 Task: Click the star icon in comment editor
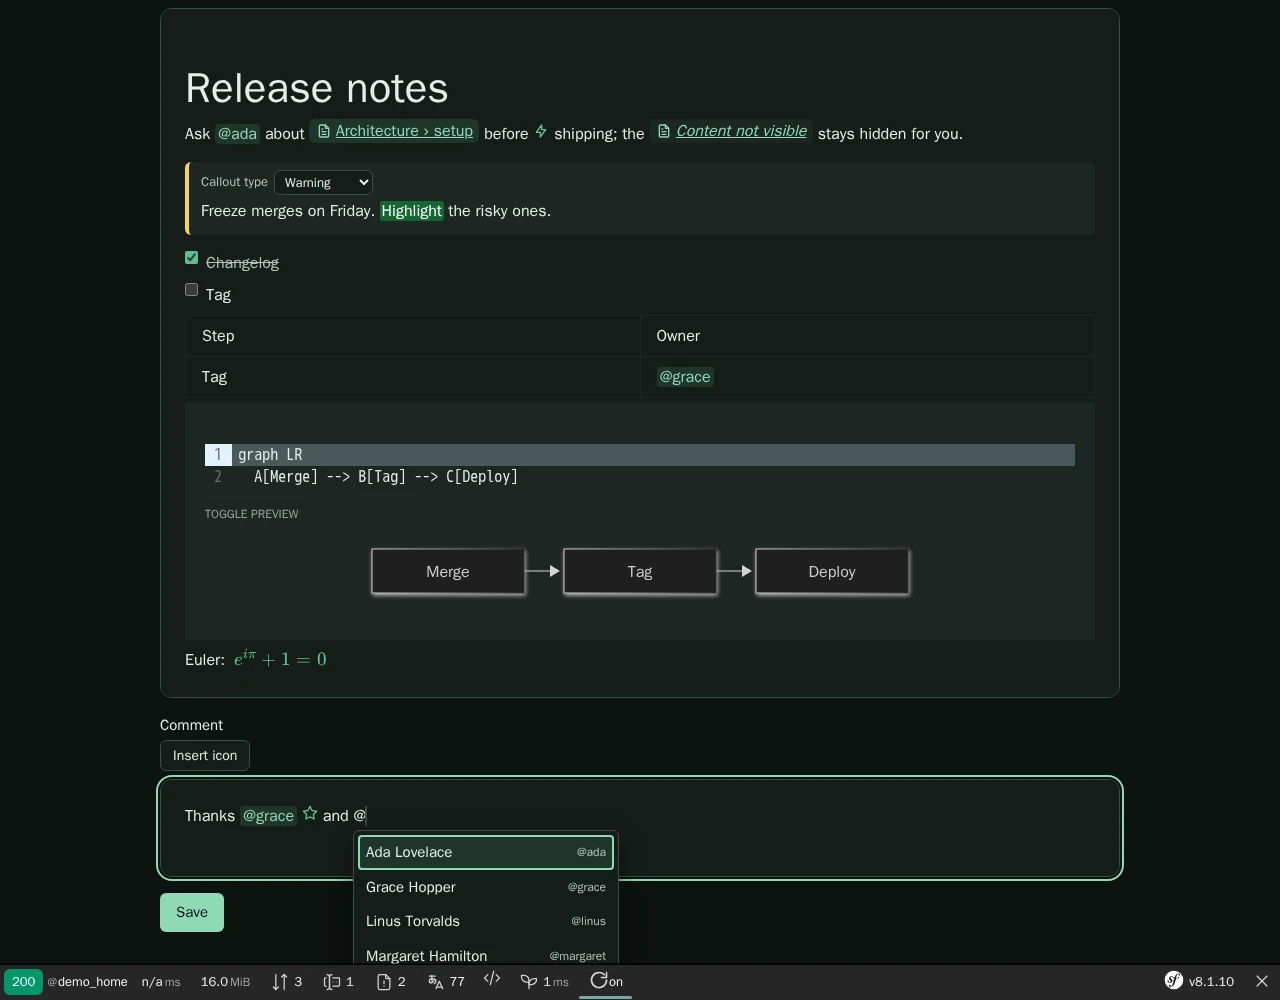tap(310, 814)
